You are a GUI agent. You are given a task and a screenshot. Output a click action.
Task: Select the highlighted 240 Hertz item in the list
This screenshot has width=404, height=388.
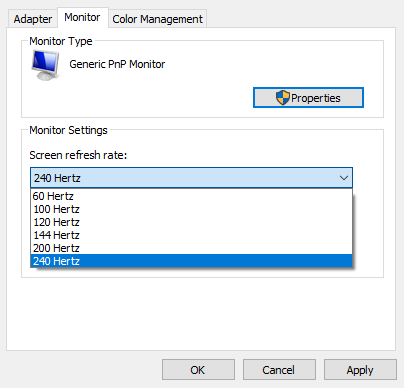[x=191, y=261]
